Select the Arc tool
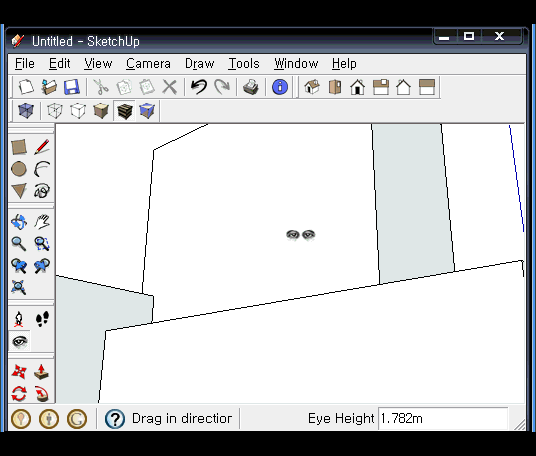The image size is (536, 456). pos(42,169)
